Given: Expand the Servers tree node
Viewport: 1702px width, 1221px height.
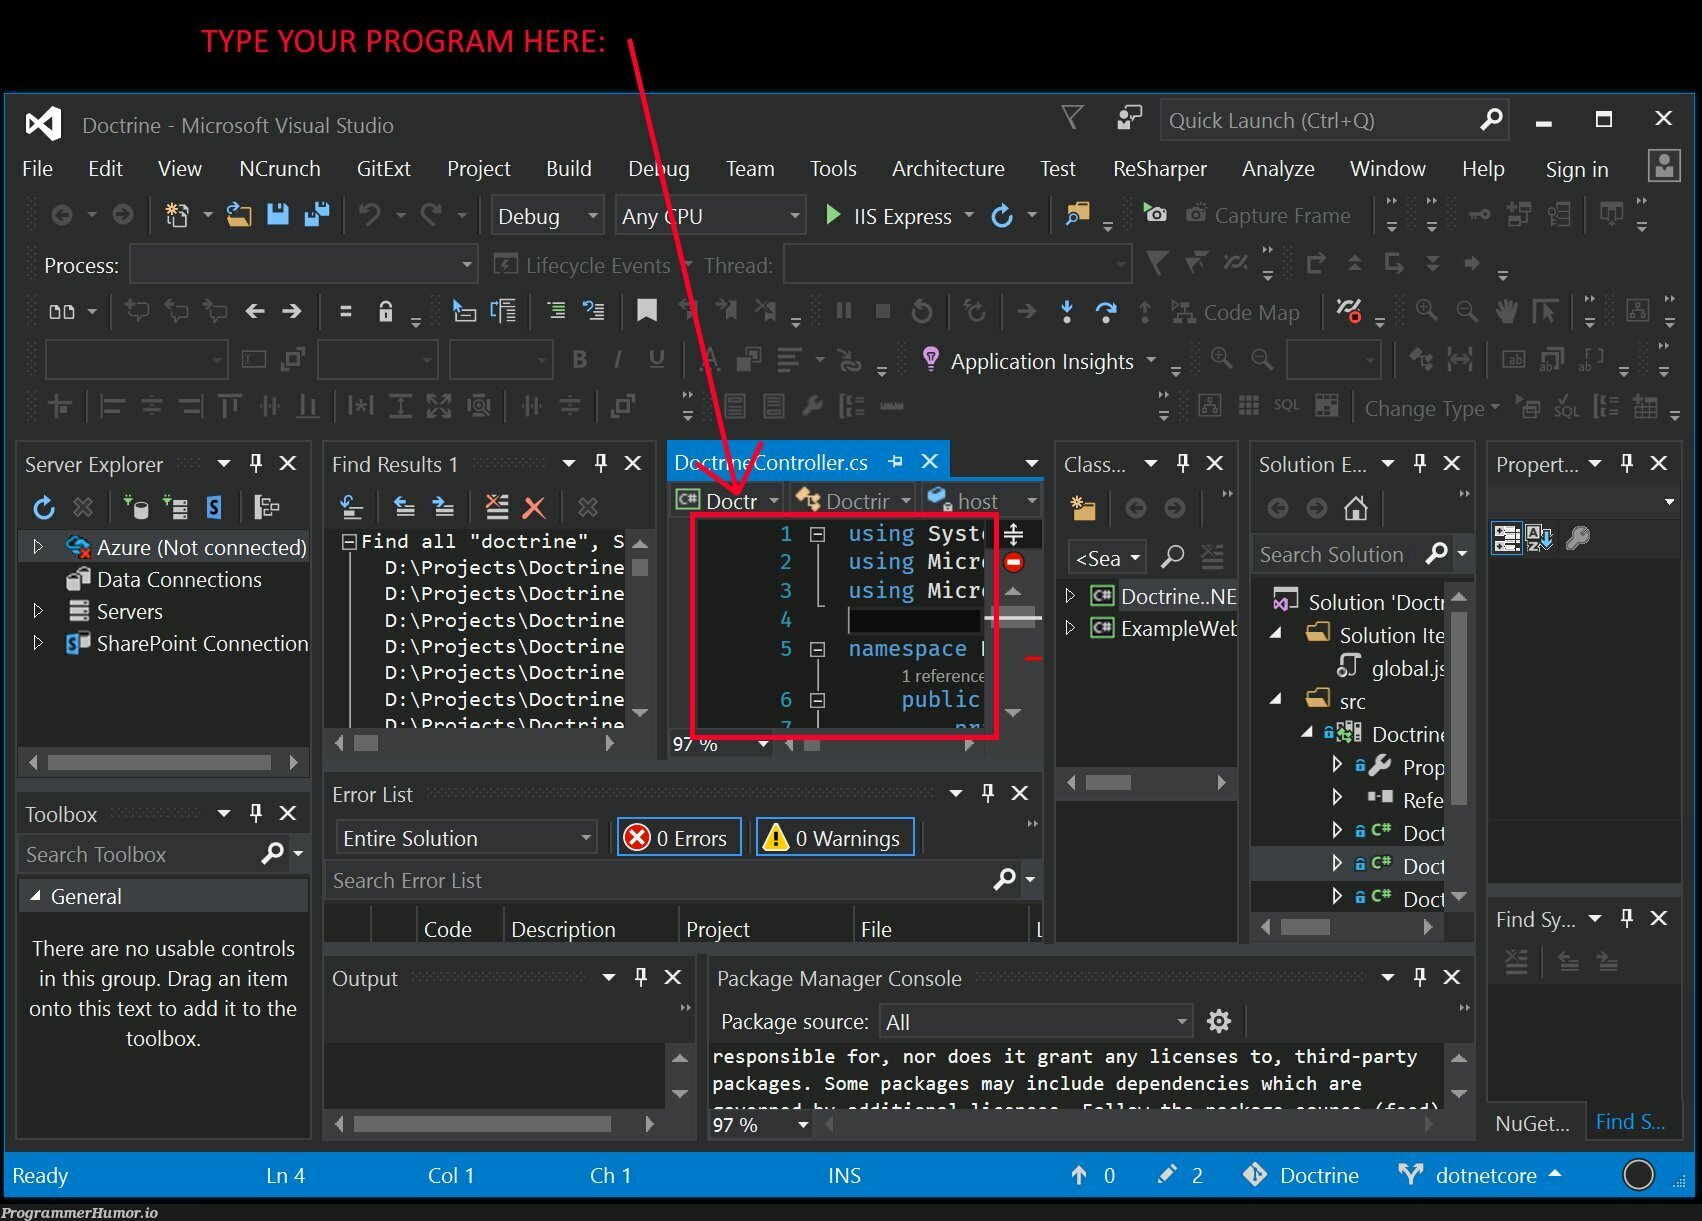Looking at the screenshot, I should 38,611.
